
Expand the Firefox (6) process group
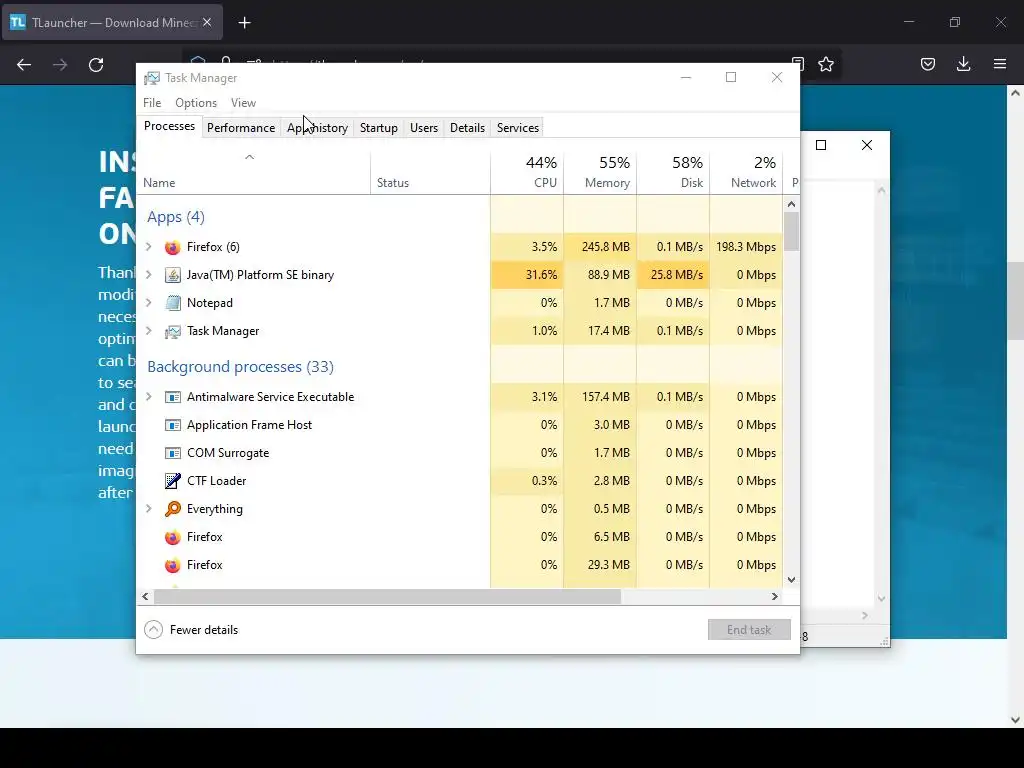click(x=149, y=247)
